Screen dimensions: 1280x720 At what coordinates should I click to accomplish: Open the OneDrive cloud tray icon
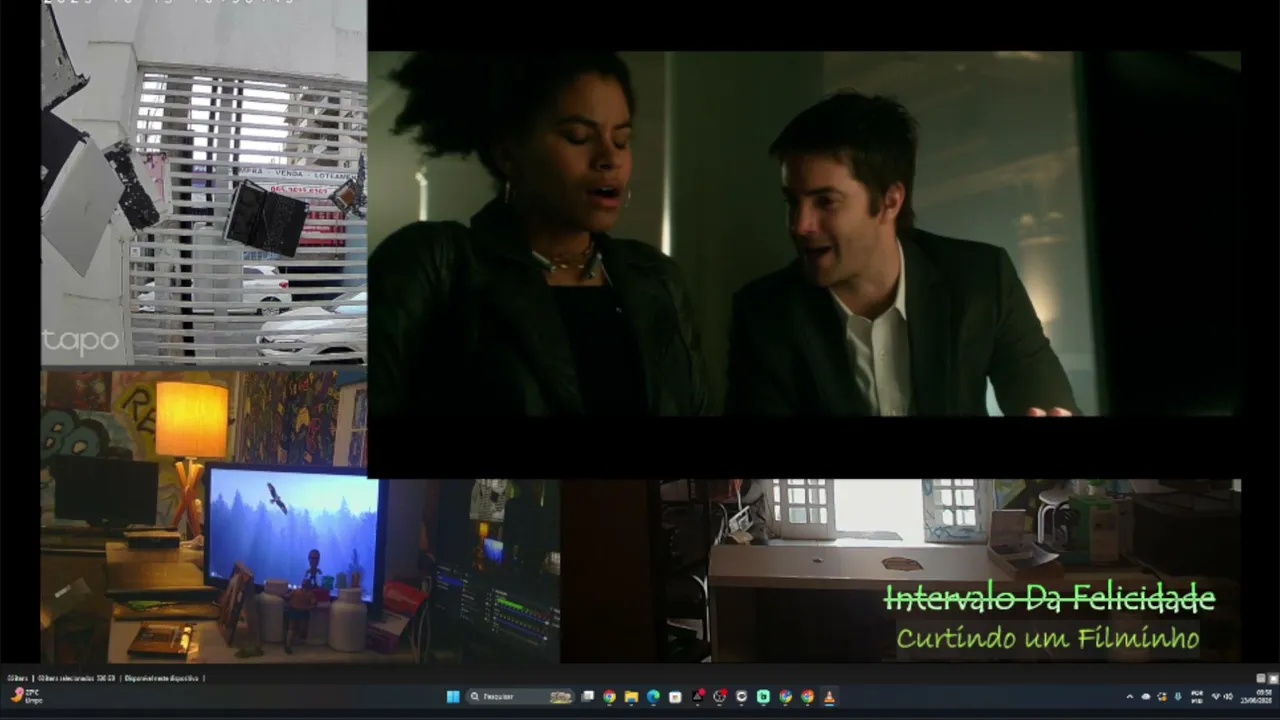click(x=1146, y=697)
